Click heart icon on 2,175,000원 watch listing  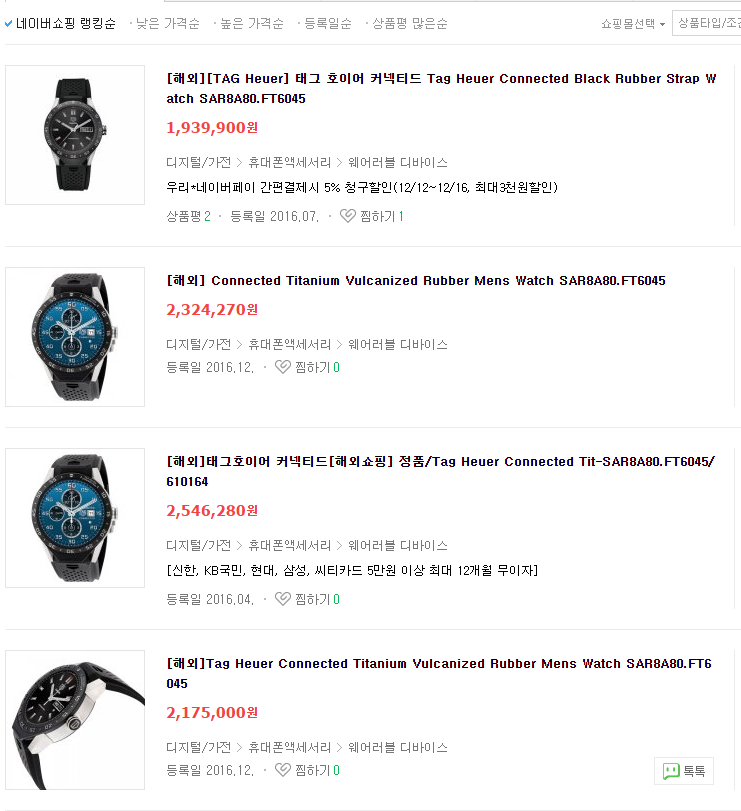click(282, 770)
